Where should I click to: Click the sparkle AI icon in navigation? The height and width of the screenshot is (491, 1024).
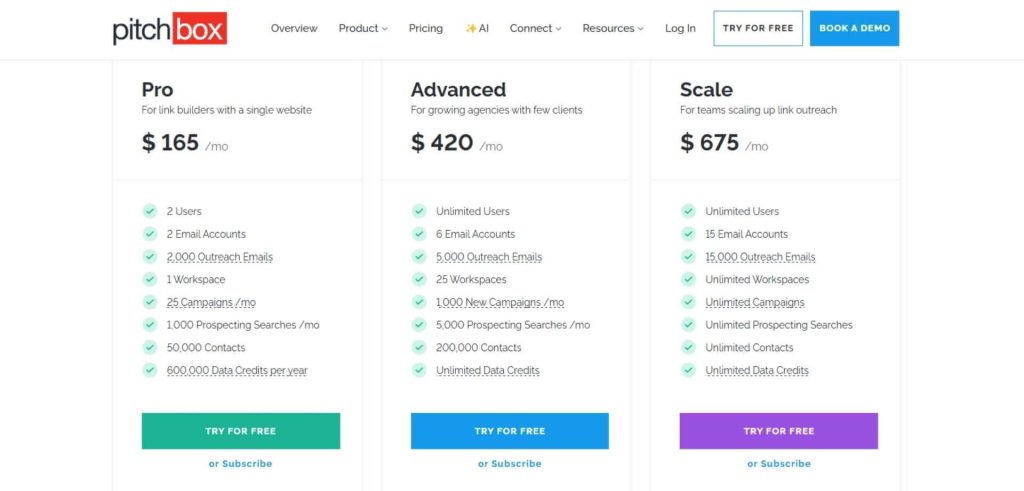[x=471, y=28]
